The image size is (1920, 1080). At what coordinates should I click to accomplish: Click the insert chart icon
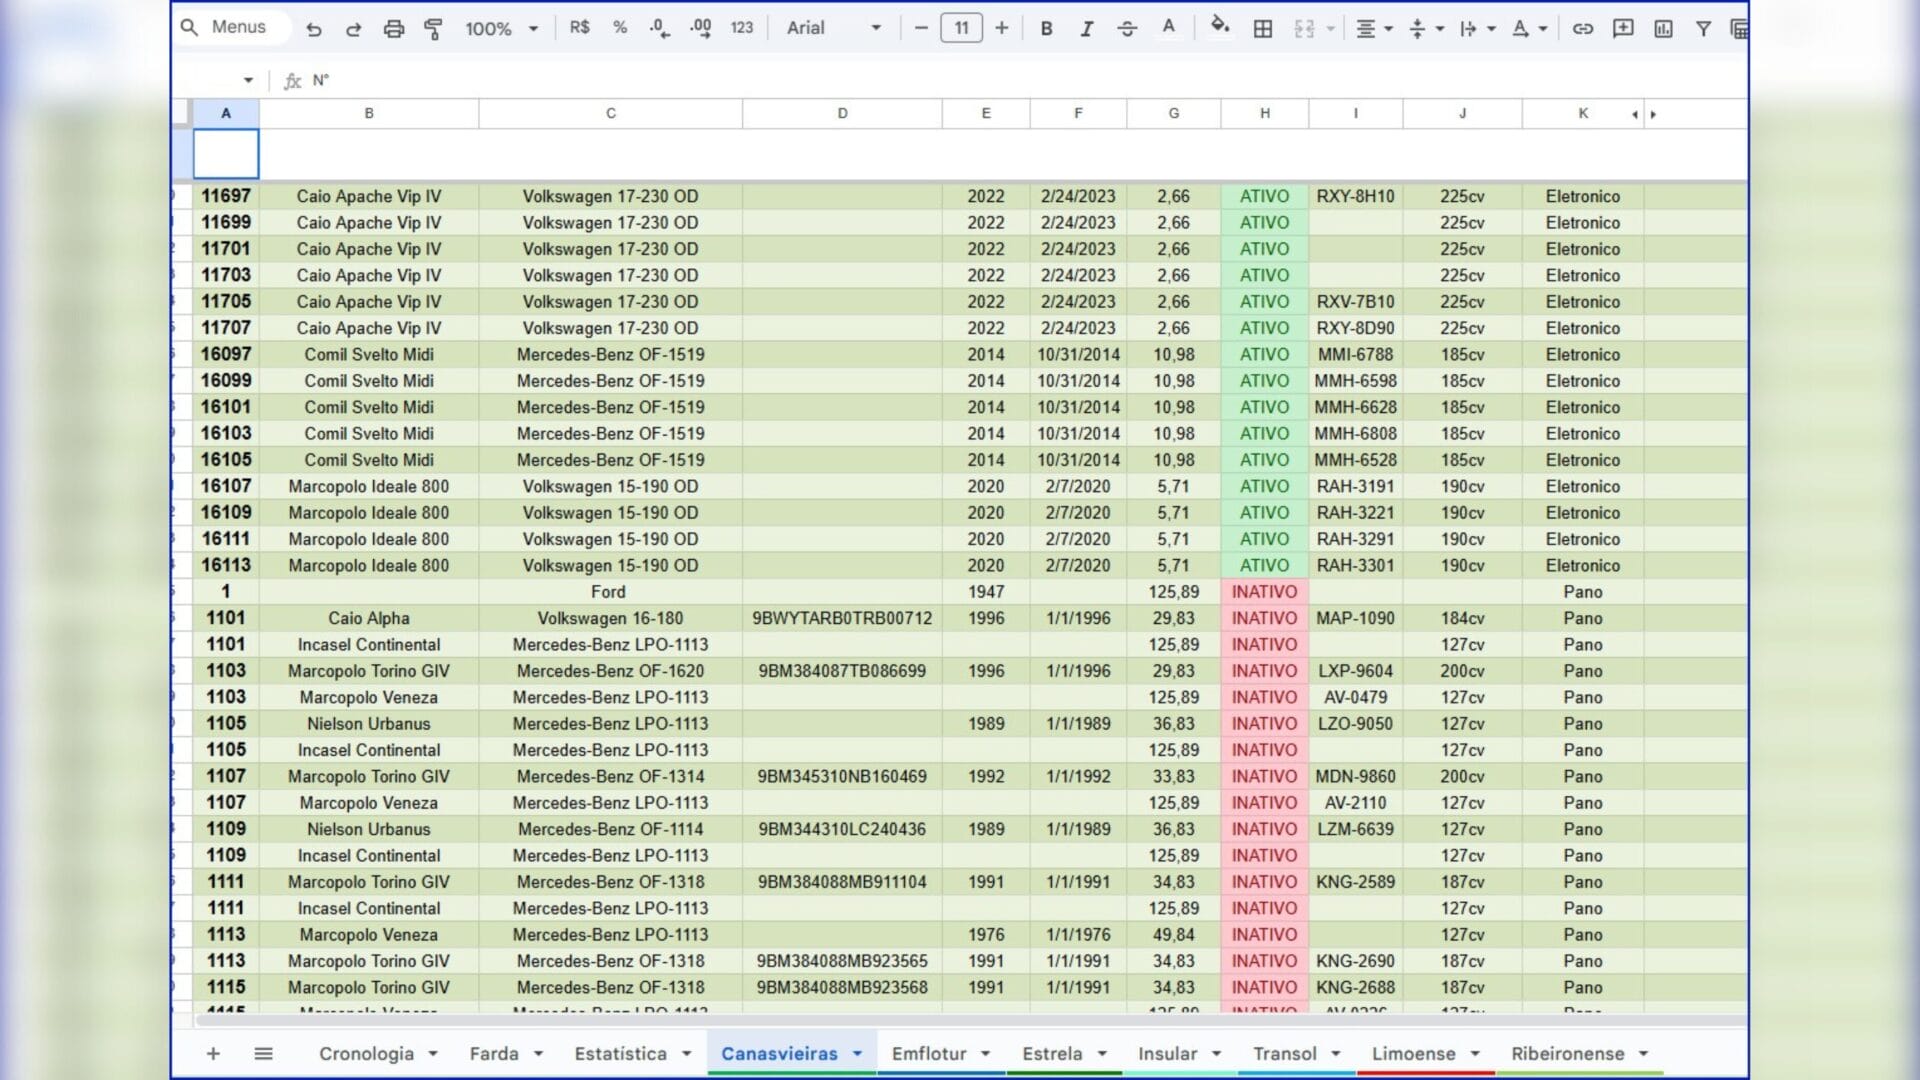[x=1663, y=29]
